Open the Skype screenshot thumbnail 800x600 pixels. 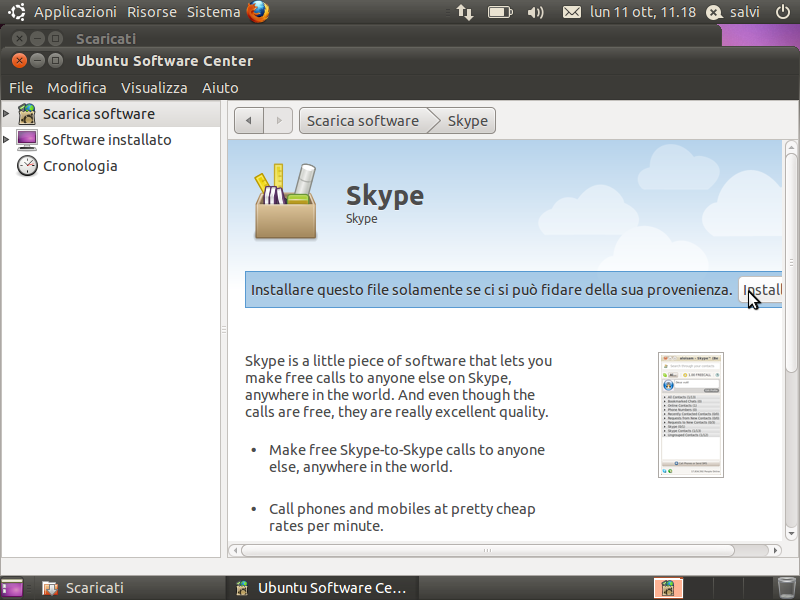pos(691,415)
